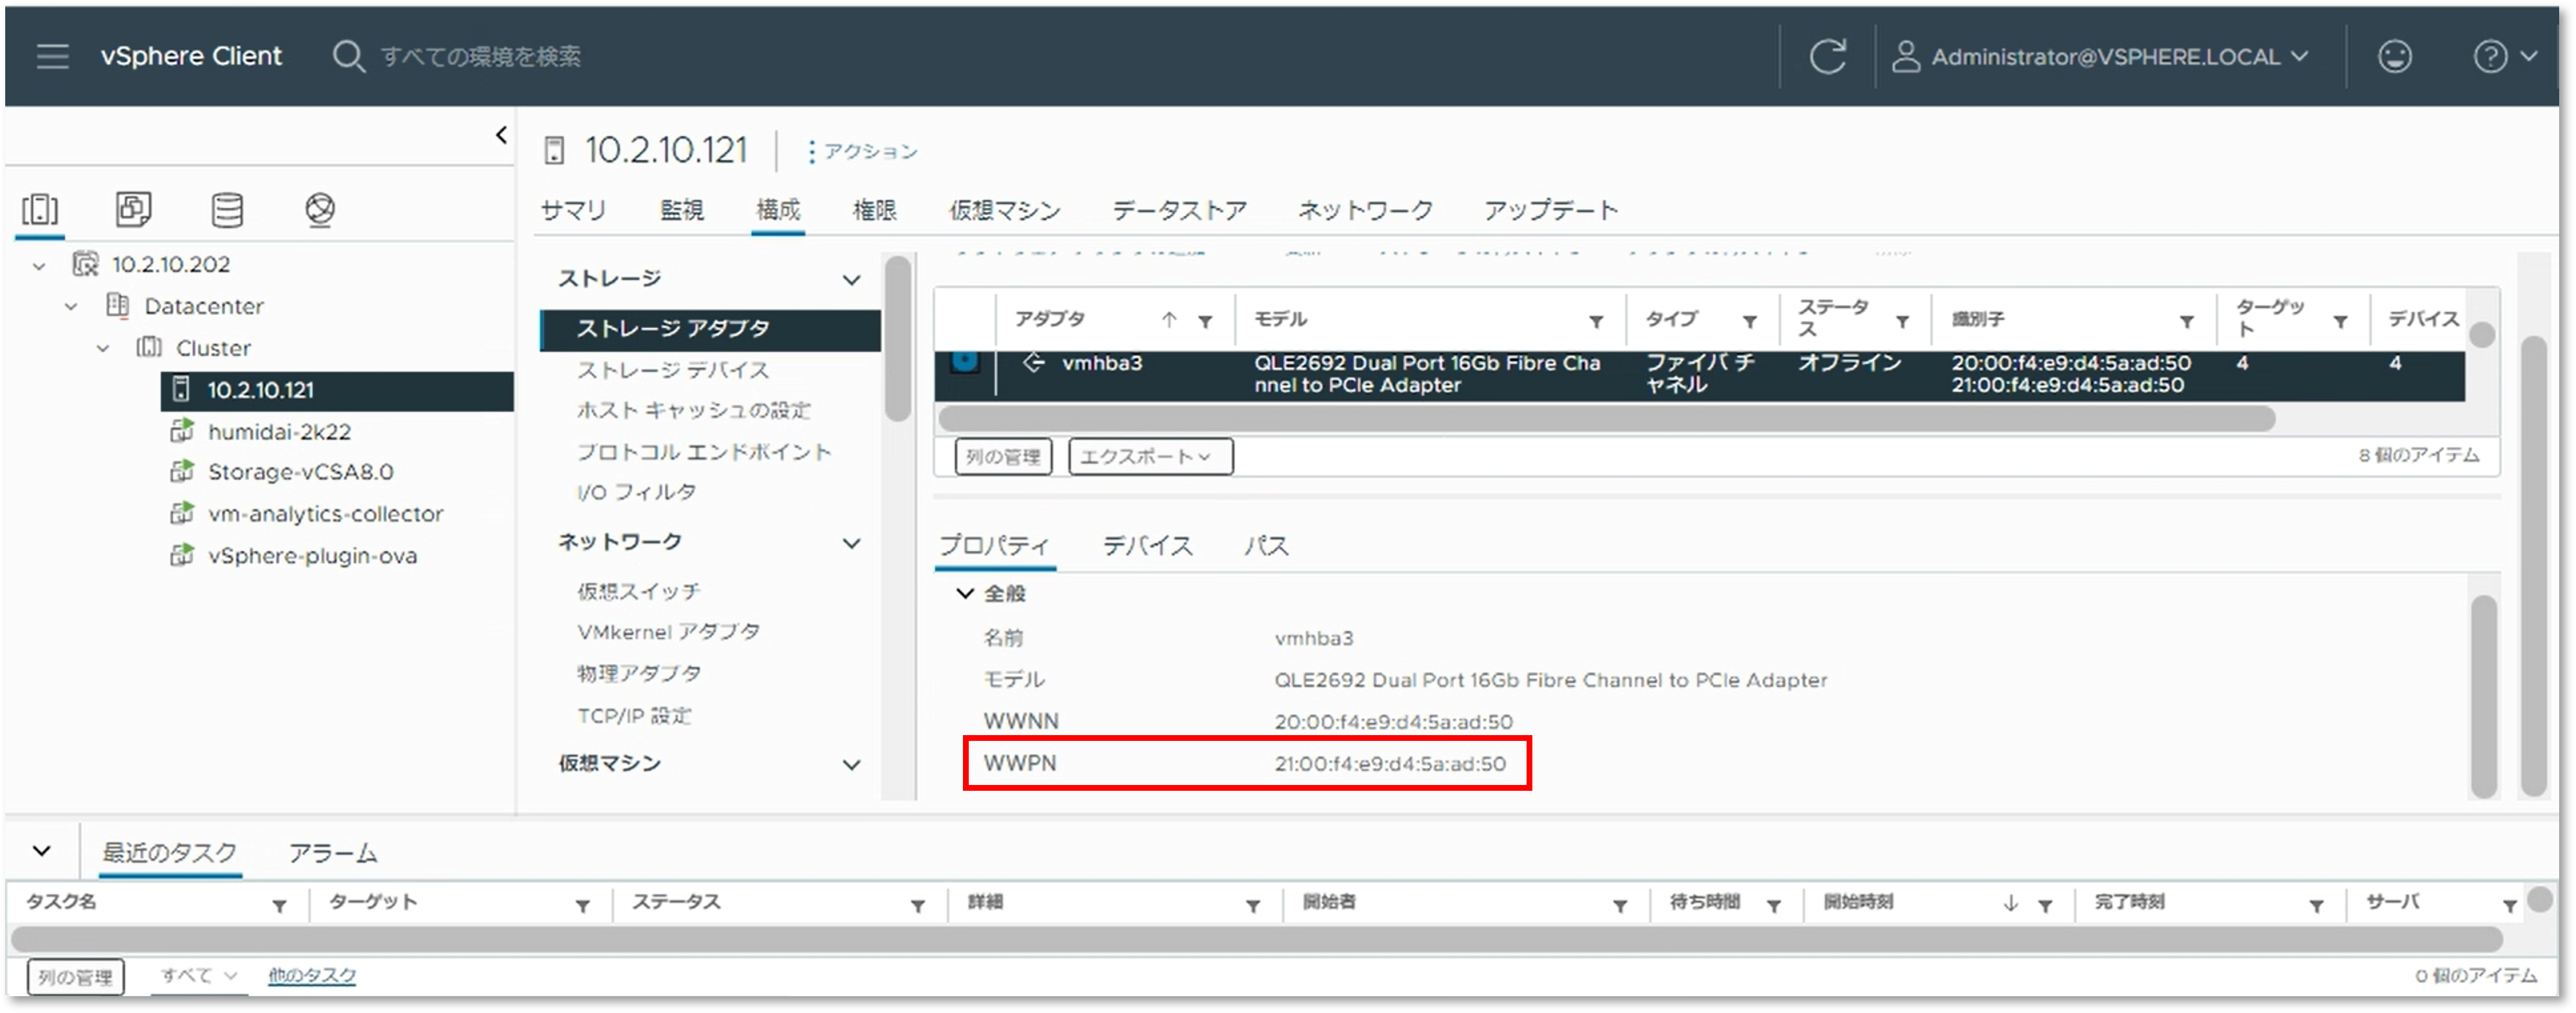Open the 監視 tab

pyautogui.click(x=681, y=210)
